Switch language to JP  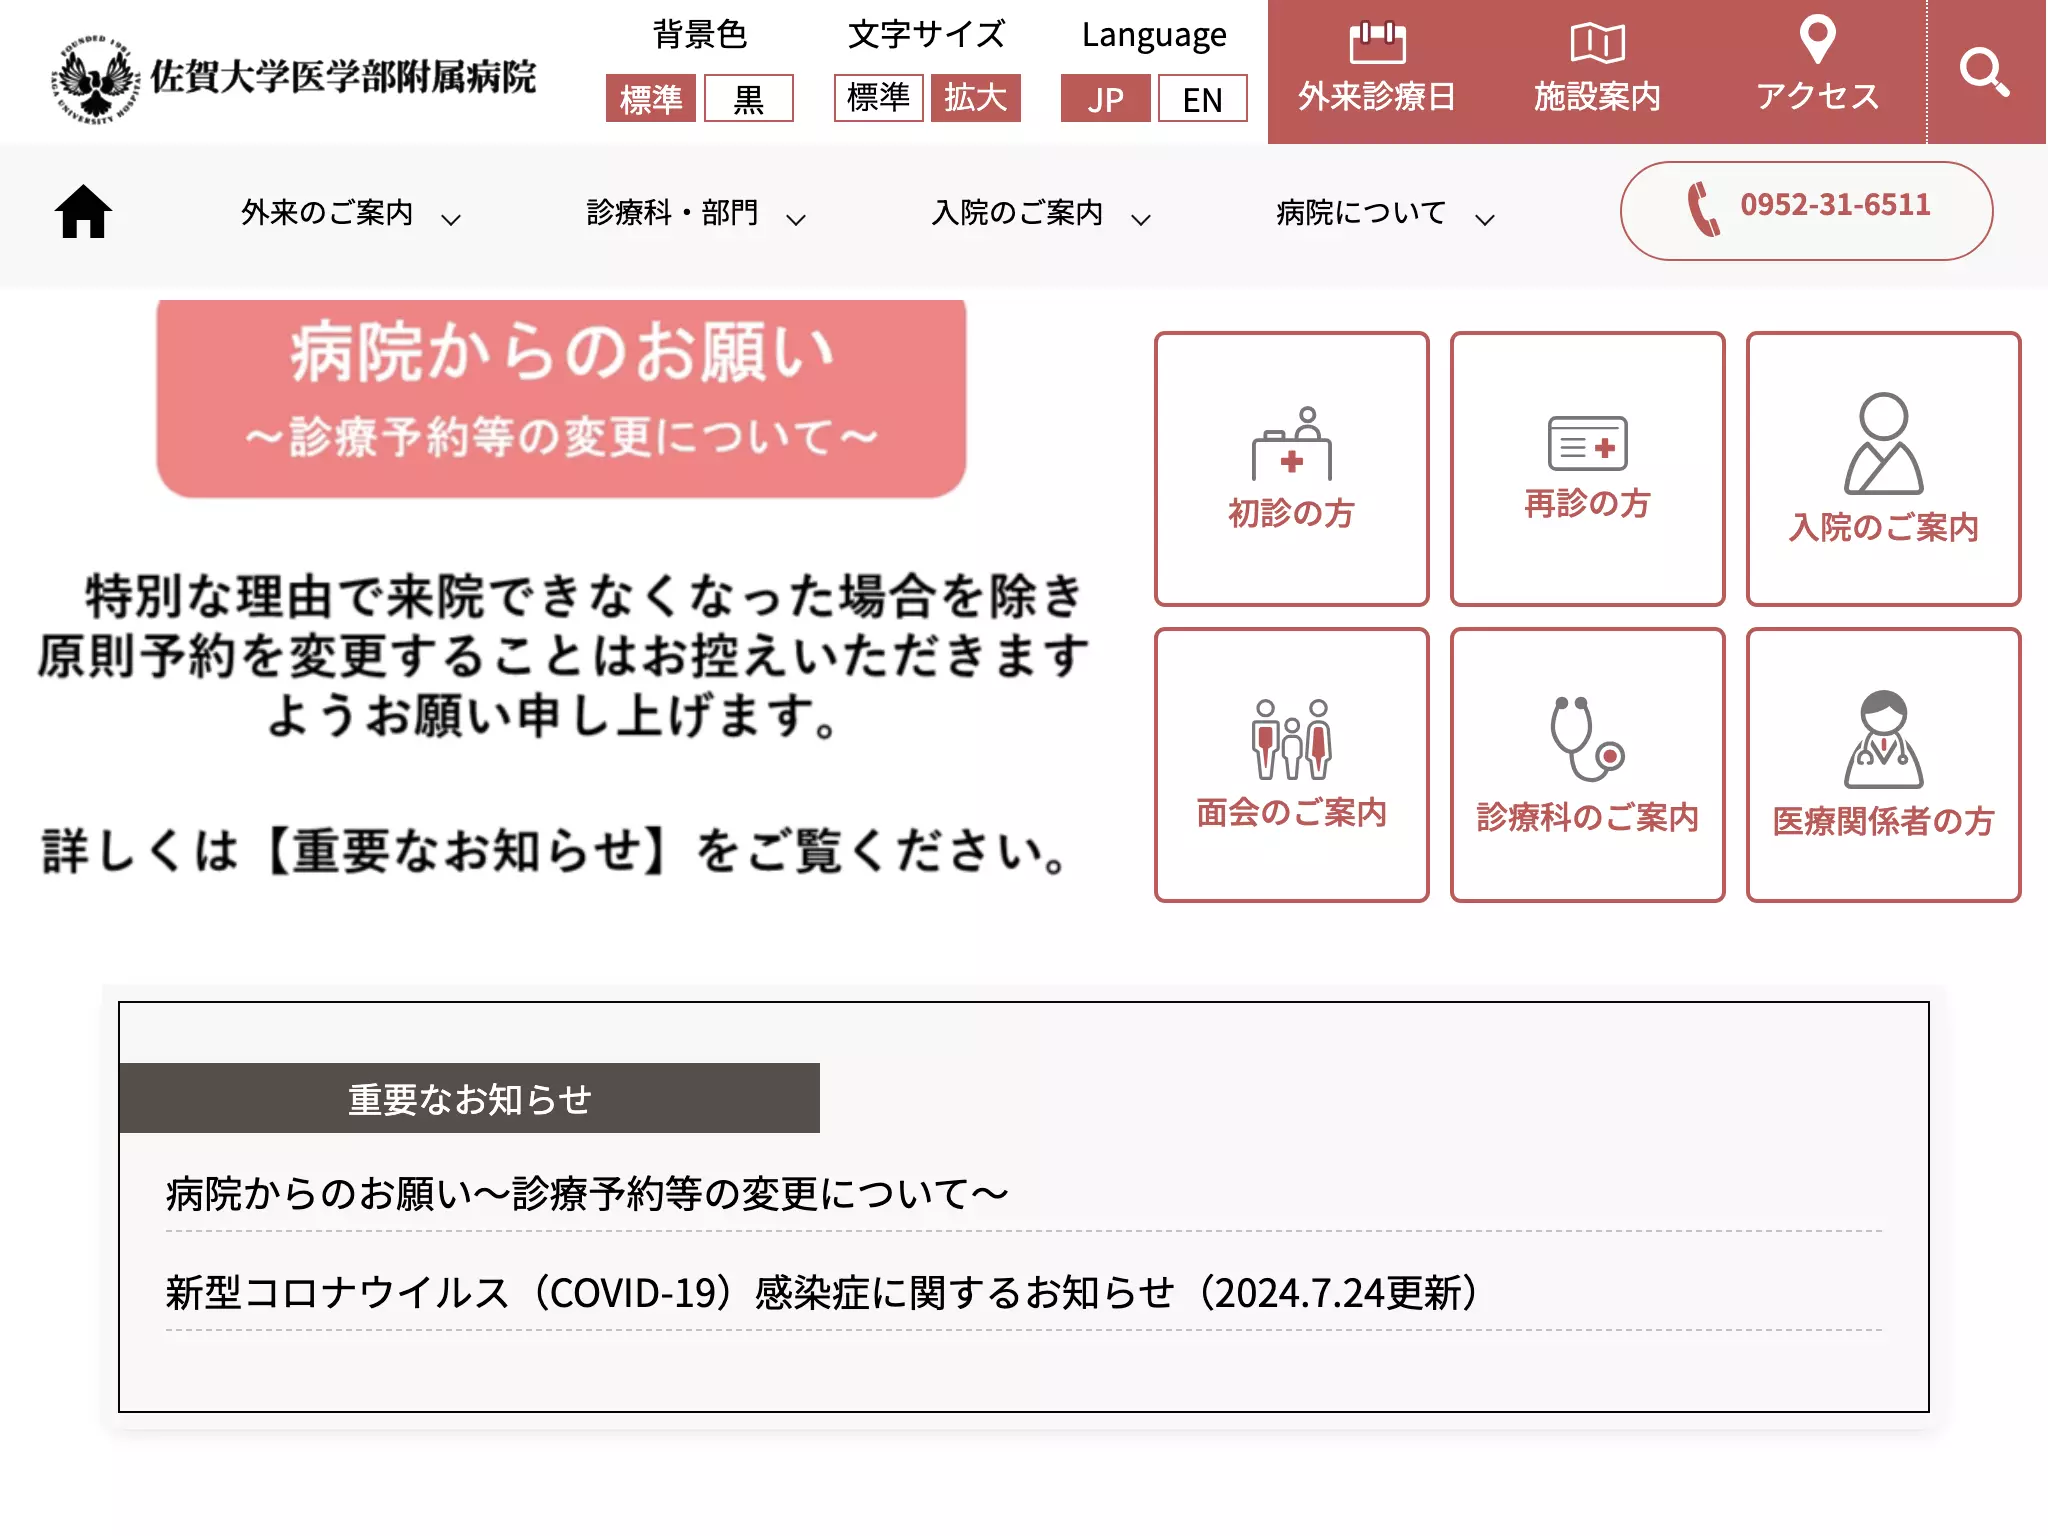tap(1106, 98)
